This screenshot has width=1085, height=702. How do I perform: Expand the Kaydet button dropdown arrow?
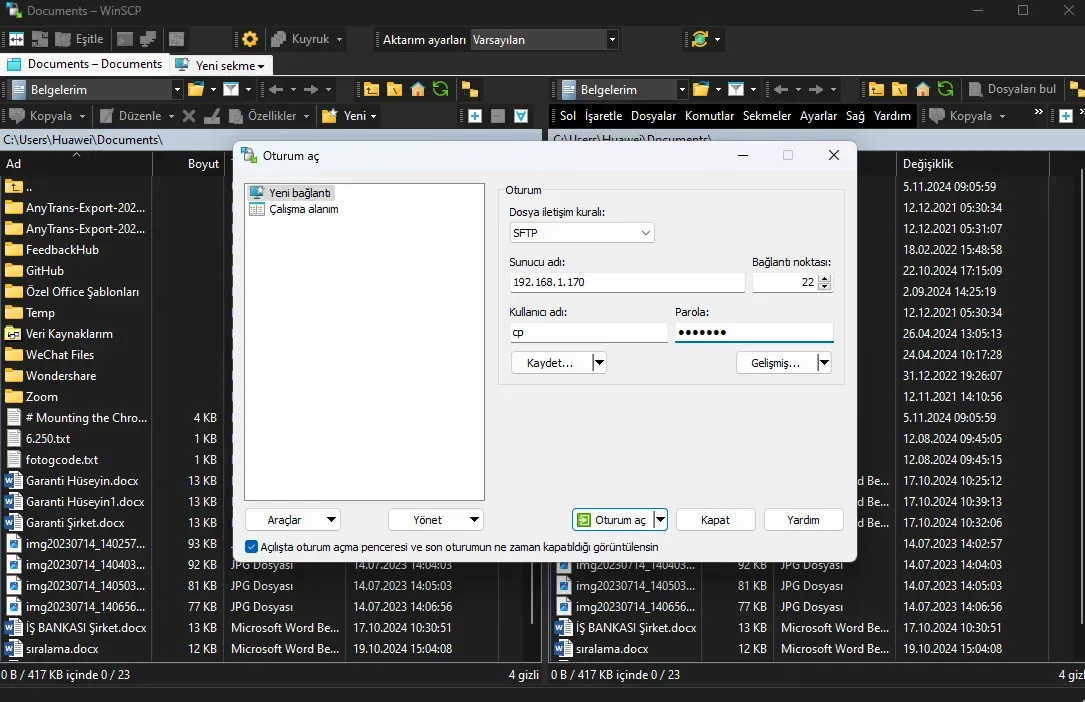coord(599,362)
